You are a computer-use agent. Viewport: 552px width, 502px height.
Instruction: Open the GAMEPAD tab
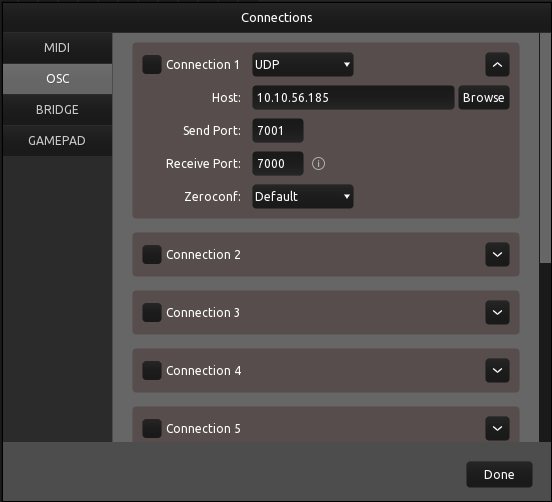(x=57, y=140)
